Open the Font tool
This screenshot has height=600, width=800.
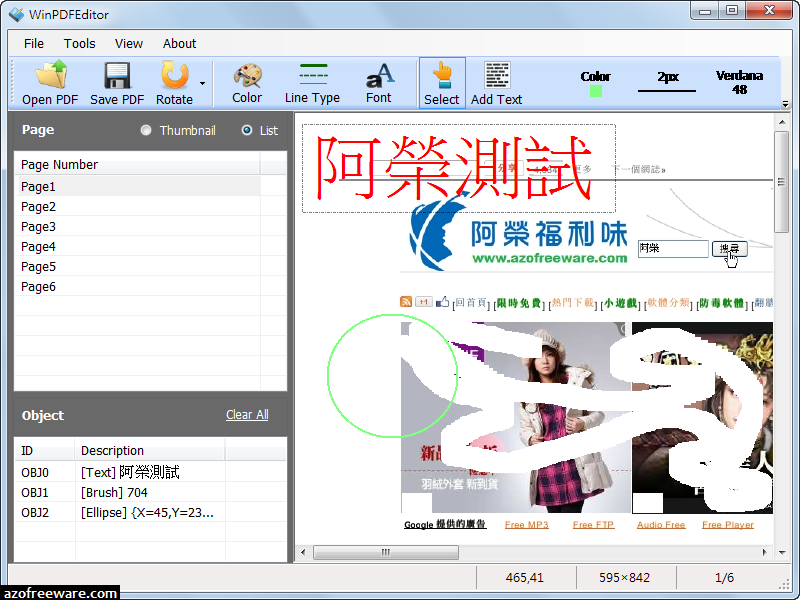pos(379,83)
